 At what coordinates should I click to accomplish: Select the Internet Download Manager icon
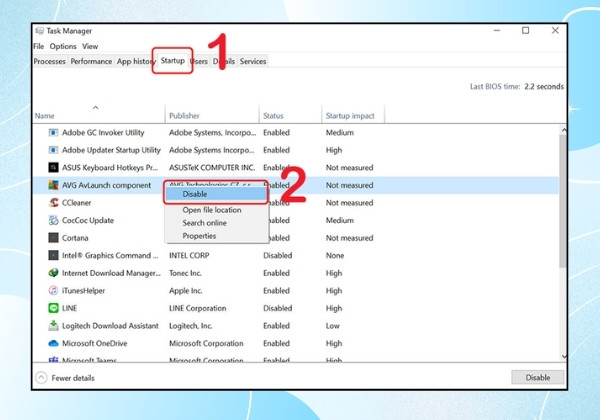point(53,273)
